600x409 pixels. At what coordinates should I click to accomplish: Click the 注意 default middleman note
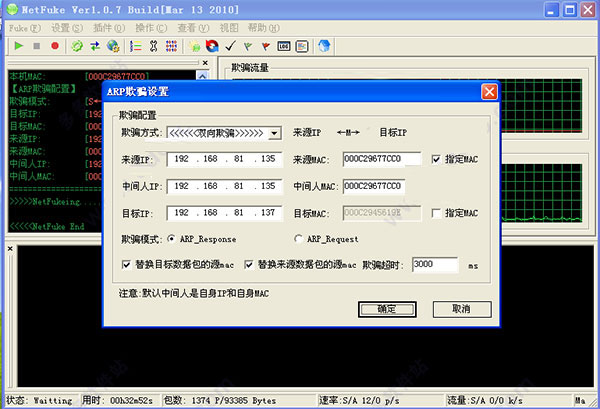194,293
